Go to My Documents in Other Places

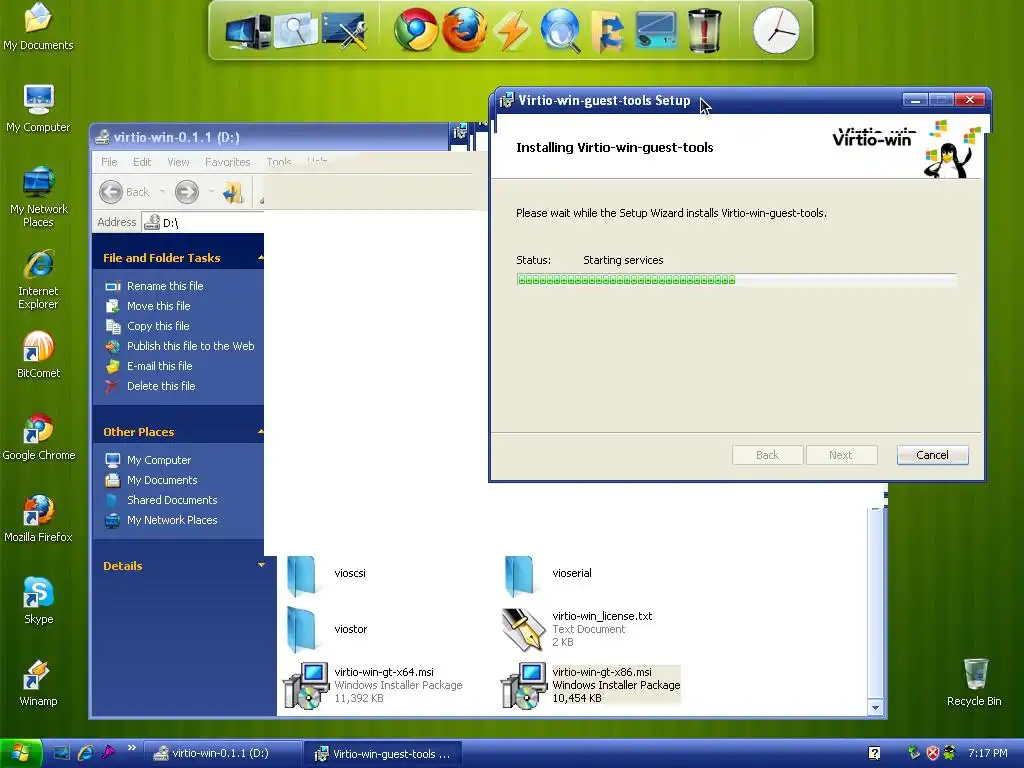161,480
